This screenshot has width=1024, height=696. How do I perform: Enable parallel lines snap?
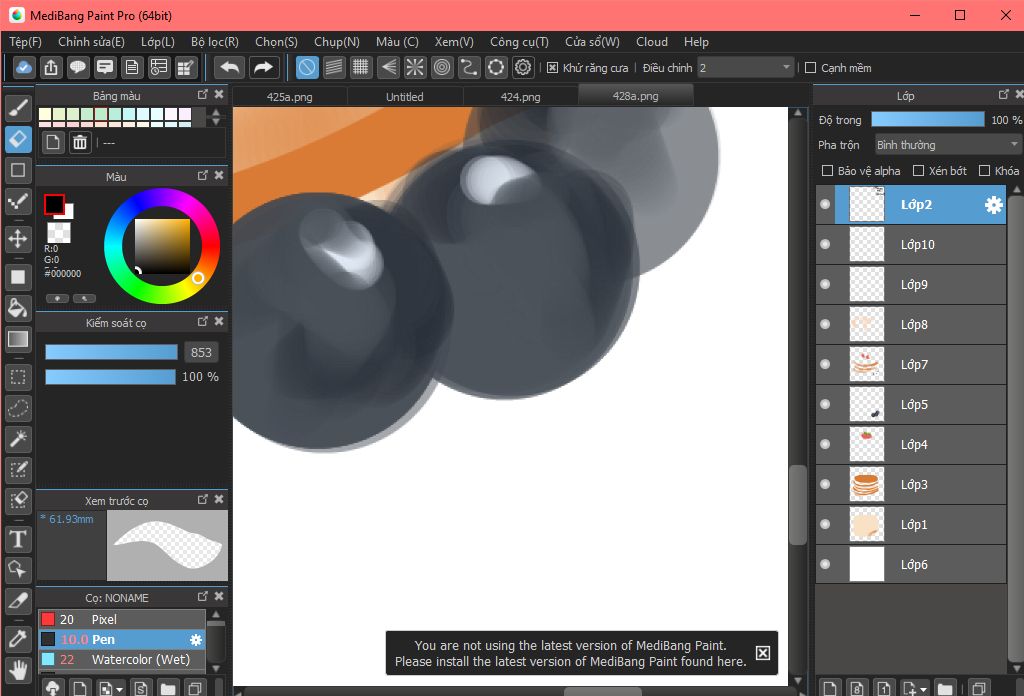tap(334, 67)
